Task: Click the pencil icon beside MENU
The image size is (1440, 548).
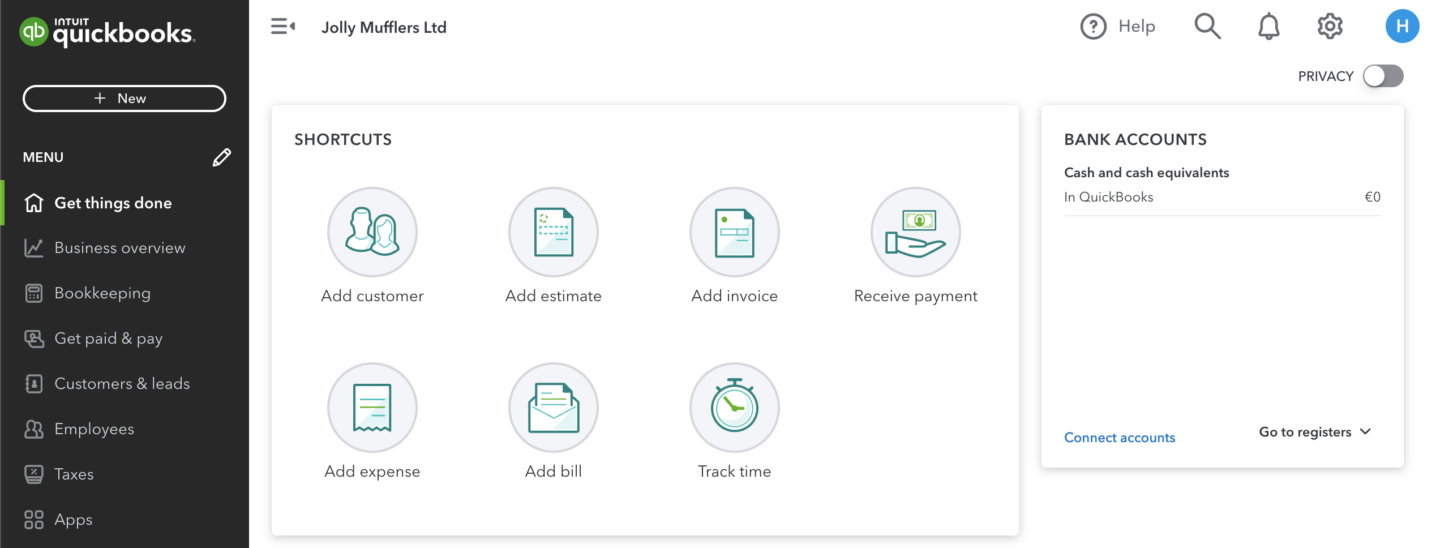Action: click(222, 157)
